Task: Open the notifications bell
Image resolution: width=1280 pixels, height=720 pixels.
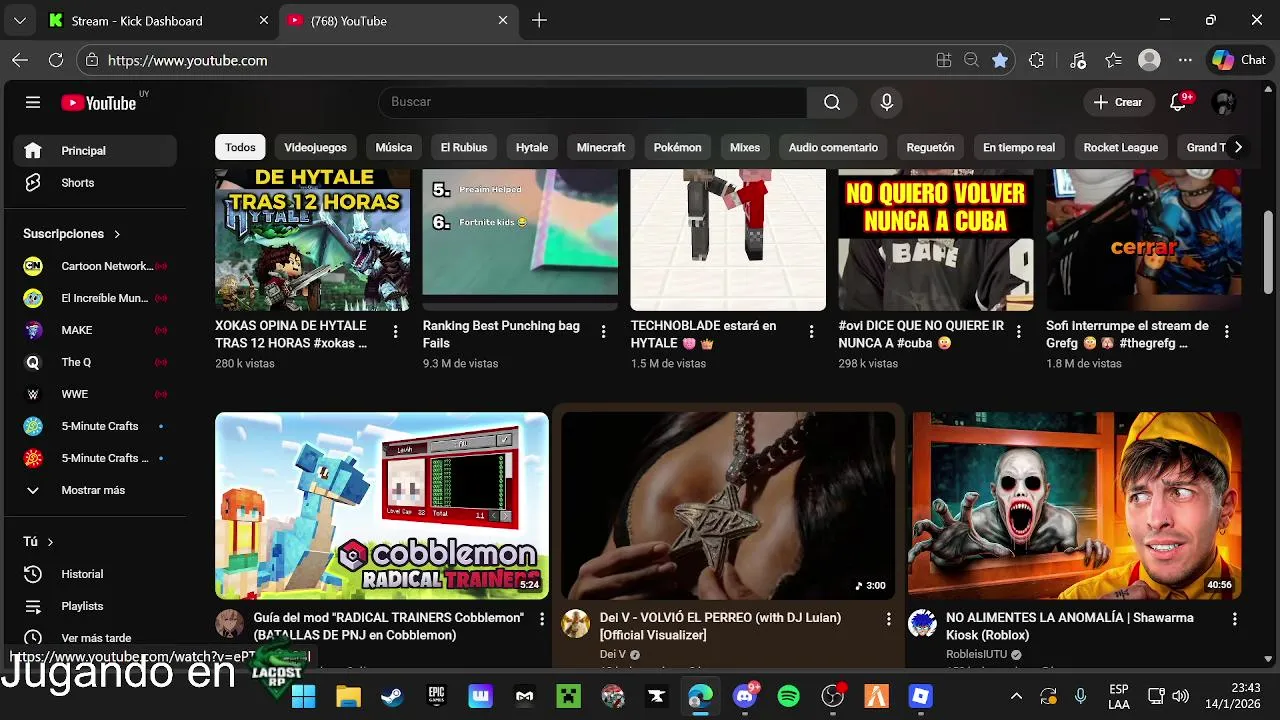Action: point(1178,102)
